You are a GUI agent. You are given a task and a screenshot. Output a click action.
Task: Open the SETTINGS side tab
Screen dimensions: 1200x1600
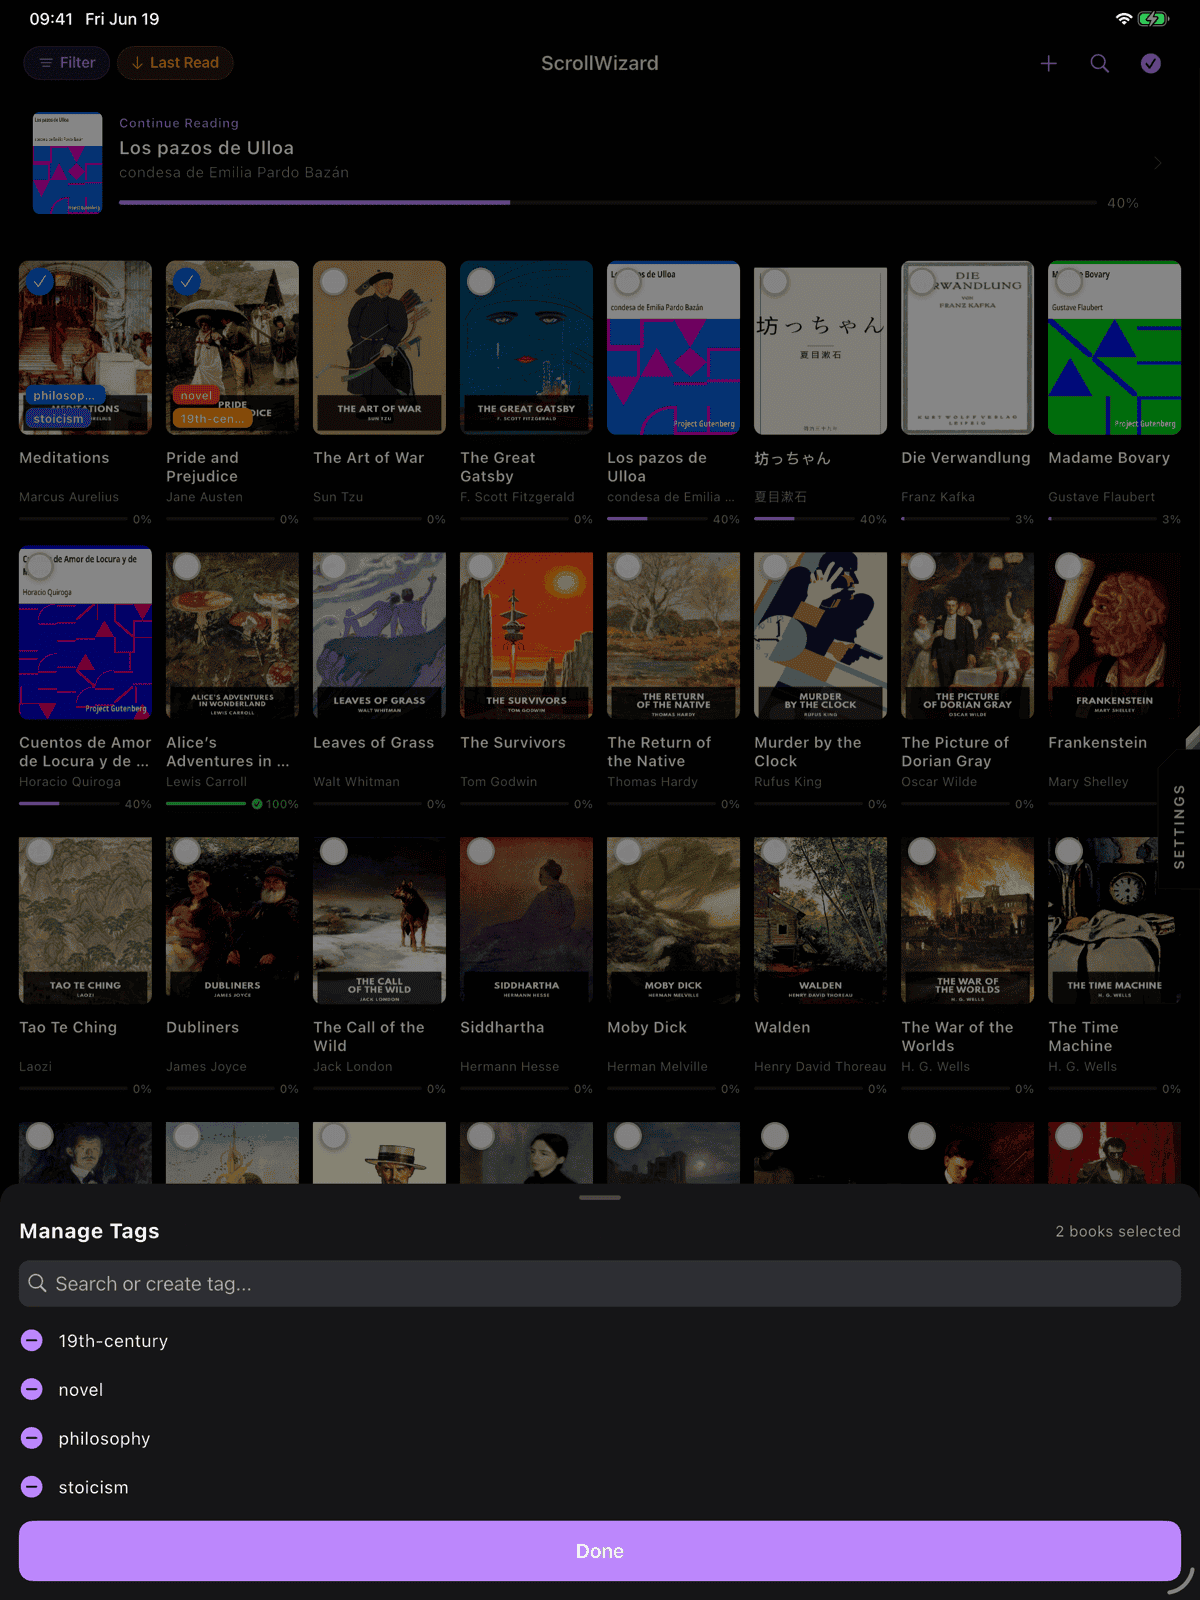point(1180,826)
